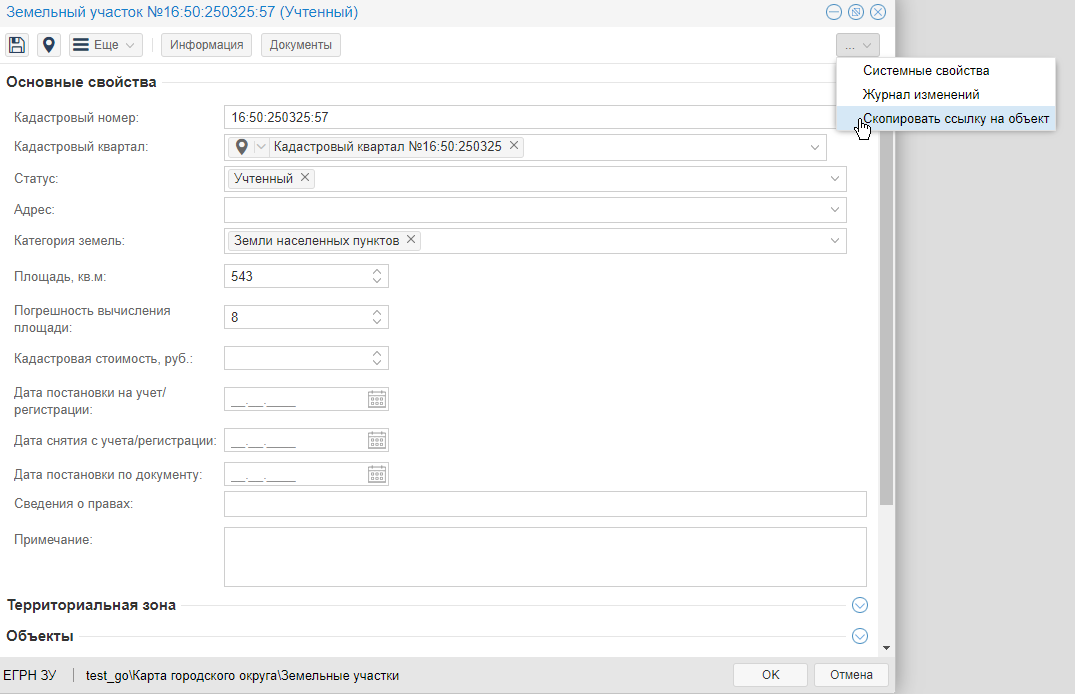
Task: Expand the Адрес dropdown list
Action: [835, 210]
